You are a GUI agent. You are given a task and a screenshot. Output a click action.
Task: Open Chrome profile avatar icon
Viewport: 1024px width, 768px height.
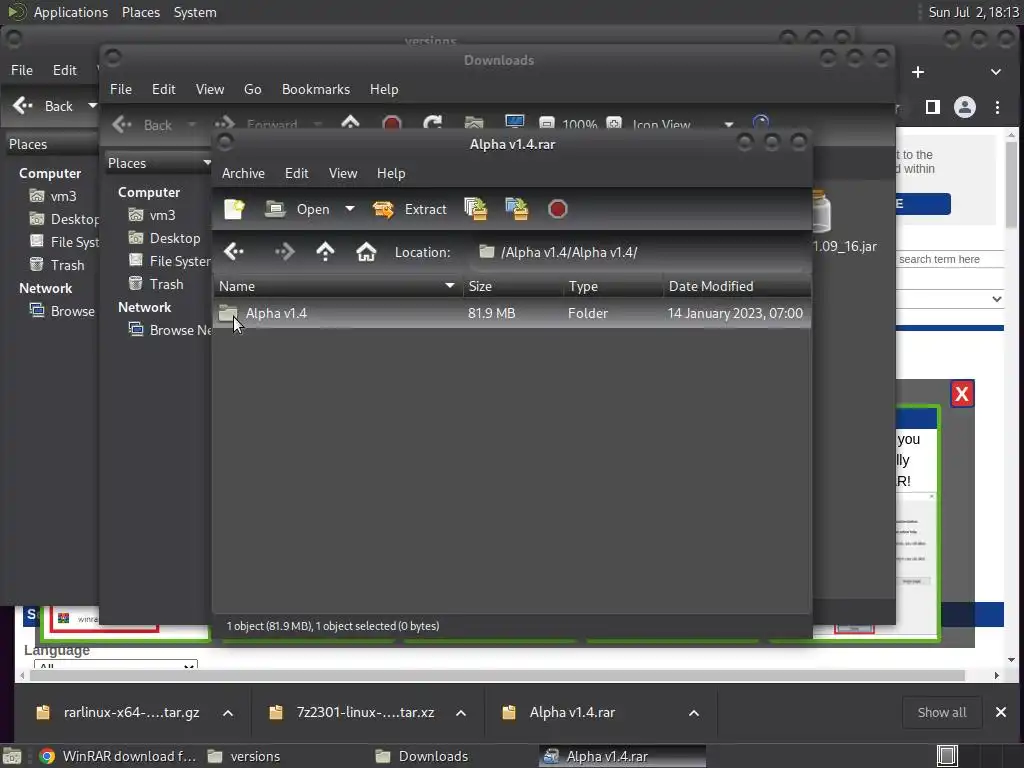[x=965, y=107]
